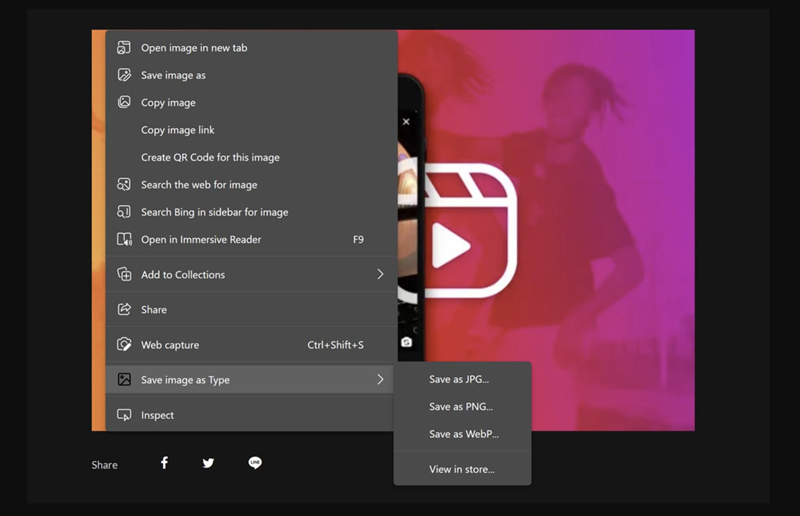
Task: Choose Save as PNG option
Action: click(460, 407)
